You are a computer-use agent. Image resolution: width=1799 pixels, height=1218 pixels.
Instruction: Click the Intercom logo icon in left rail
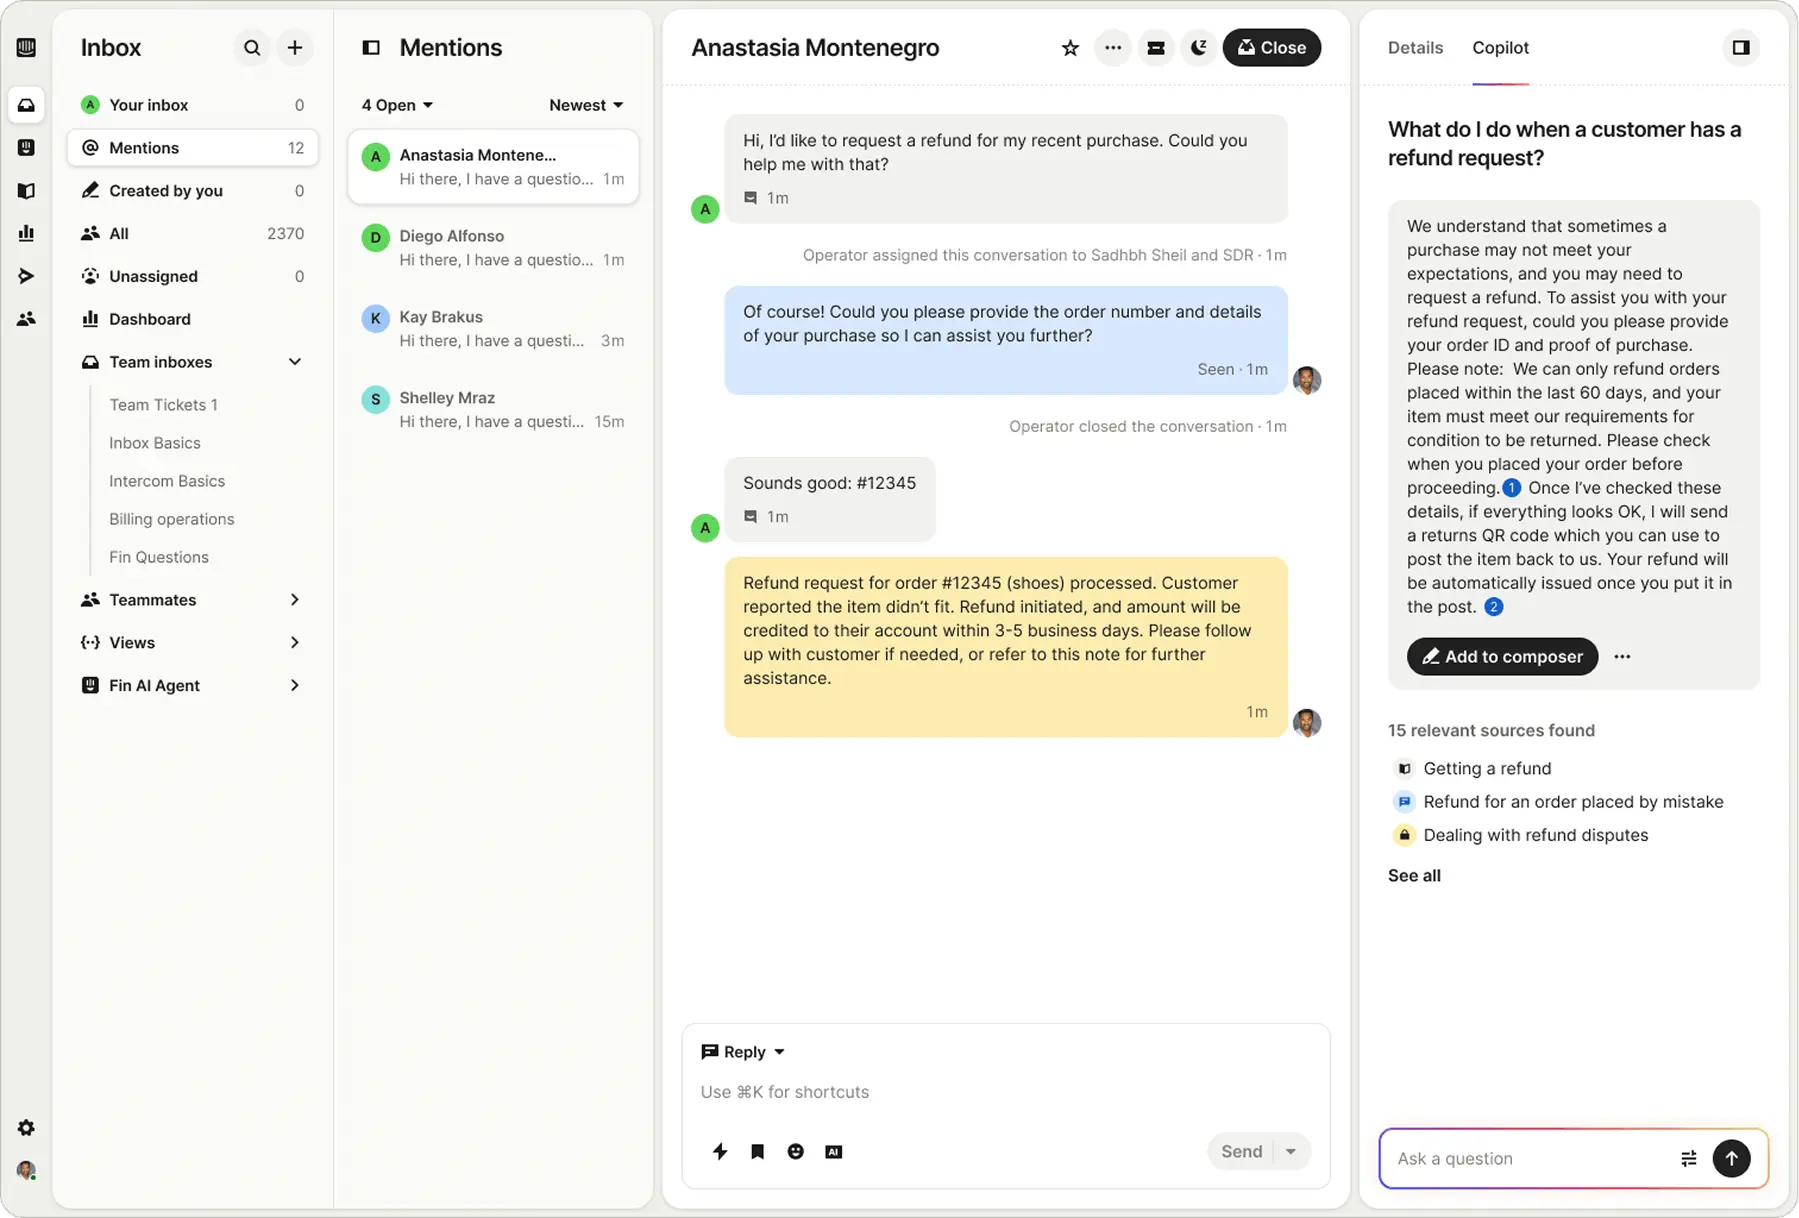point(26,47)
